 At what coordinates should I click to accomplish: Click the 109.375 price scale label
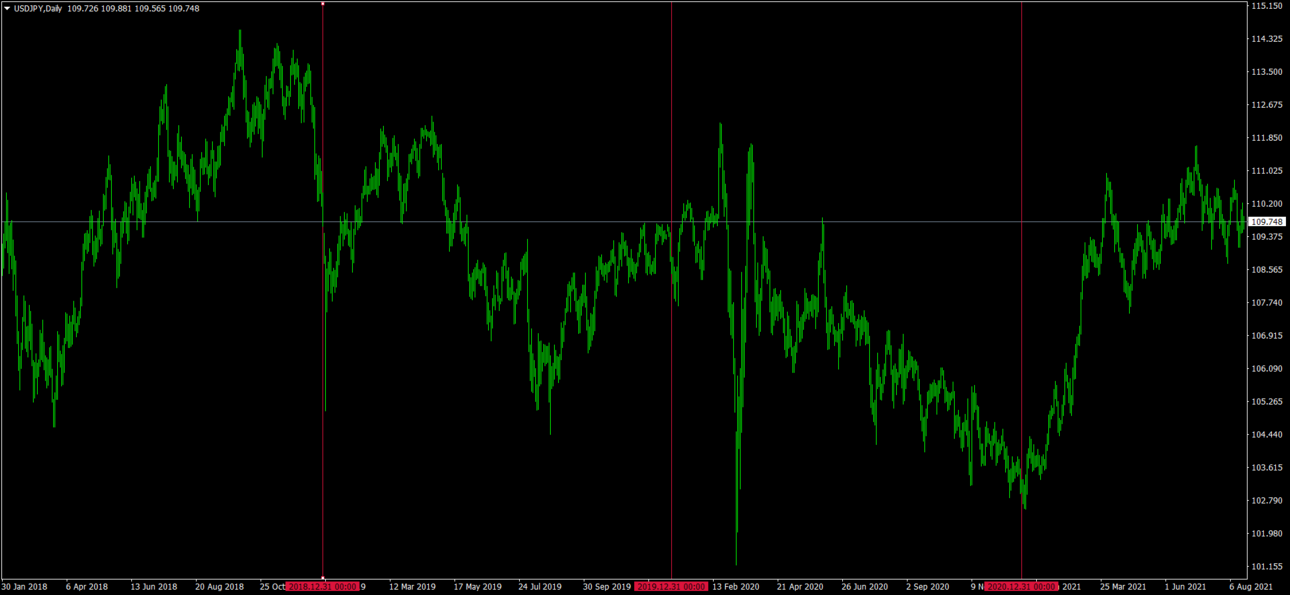pyautogui.click(x=1266, y=237)
